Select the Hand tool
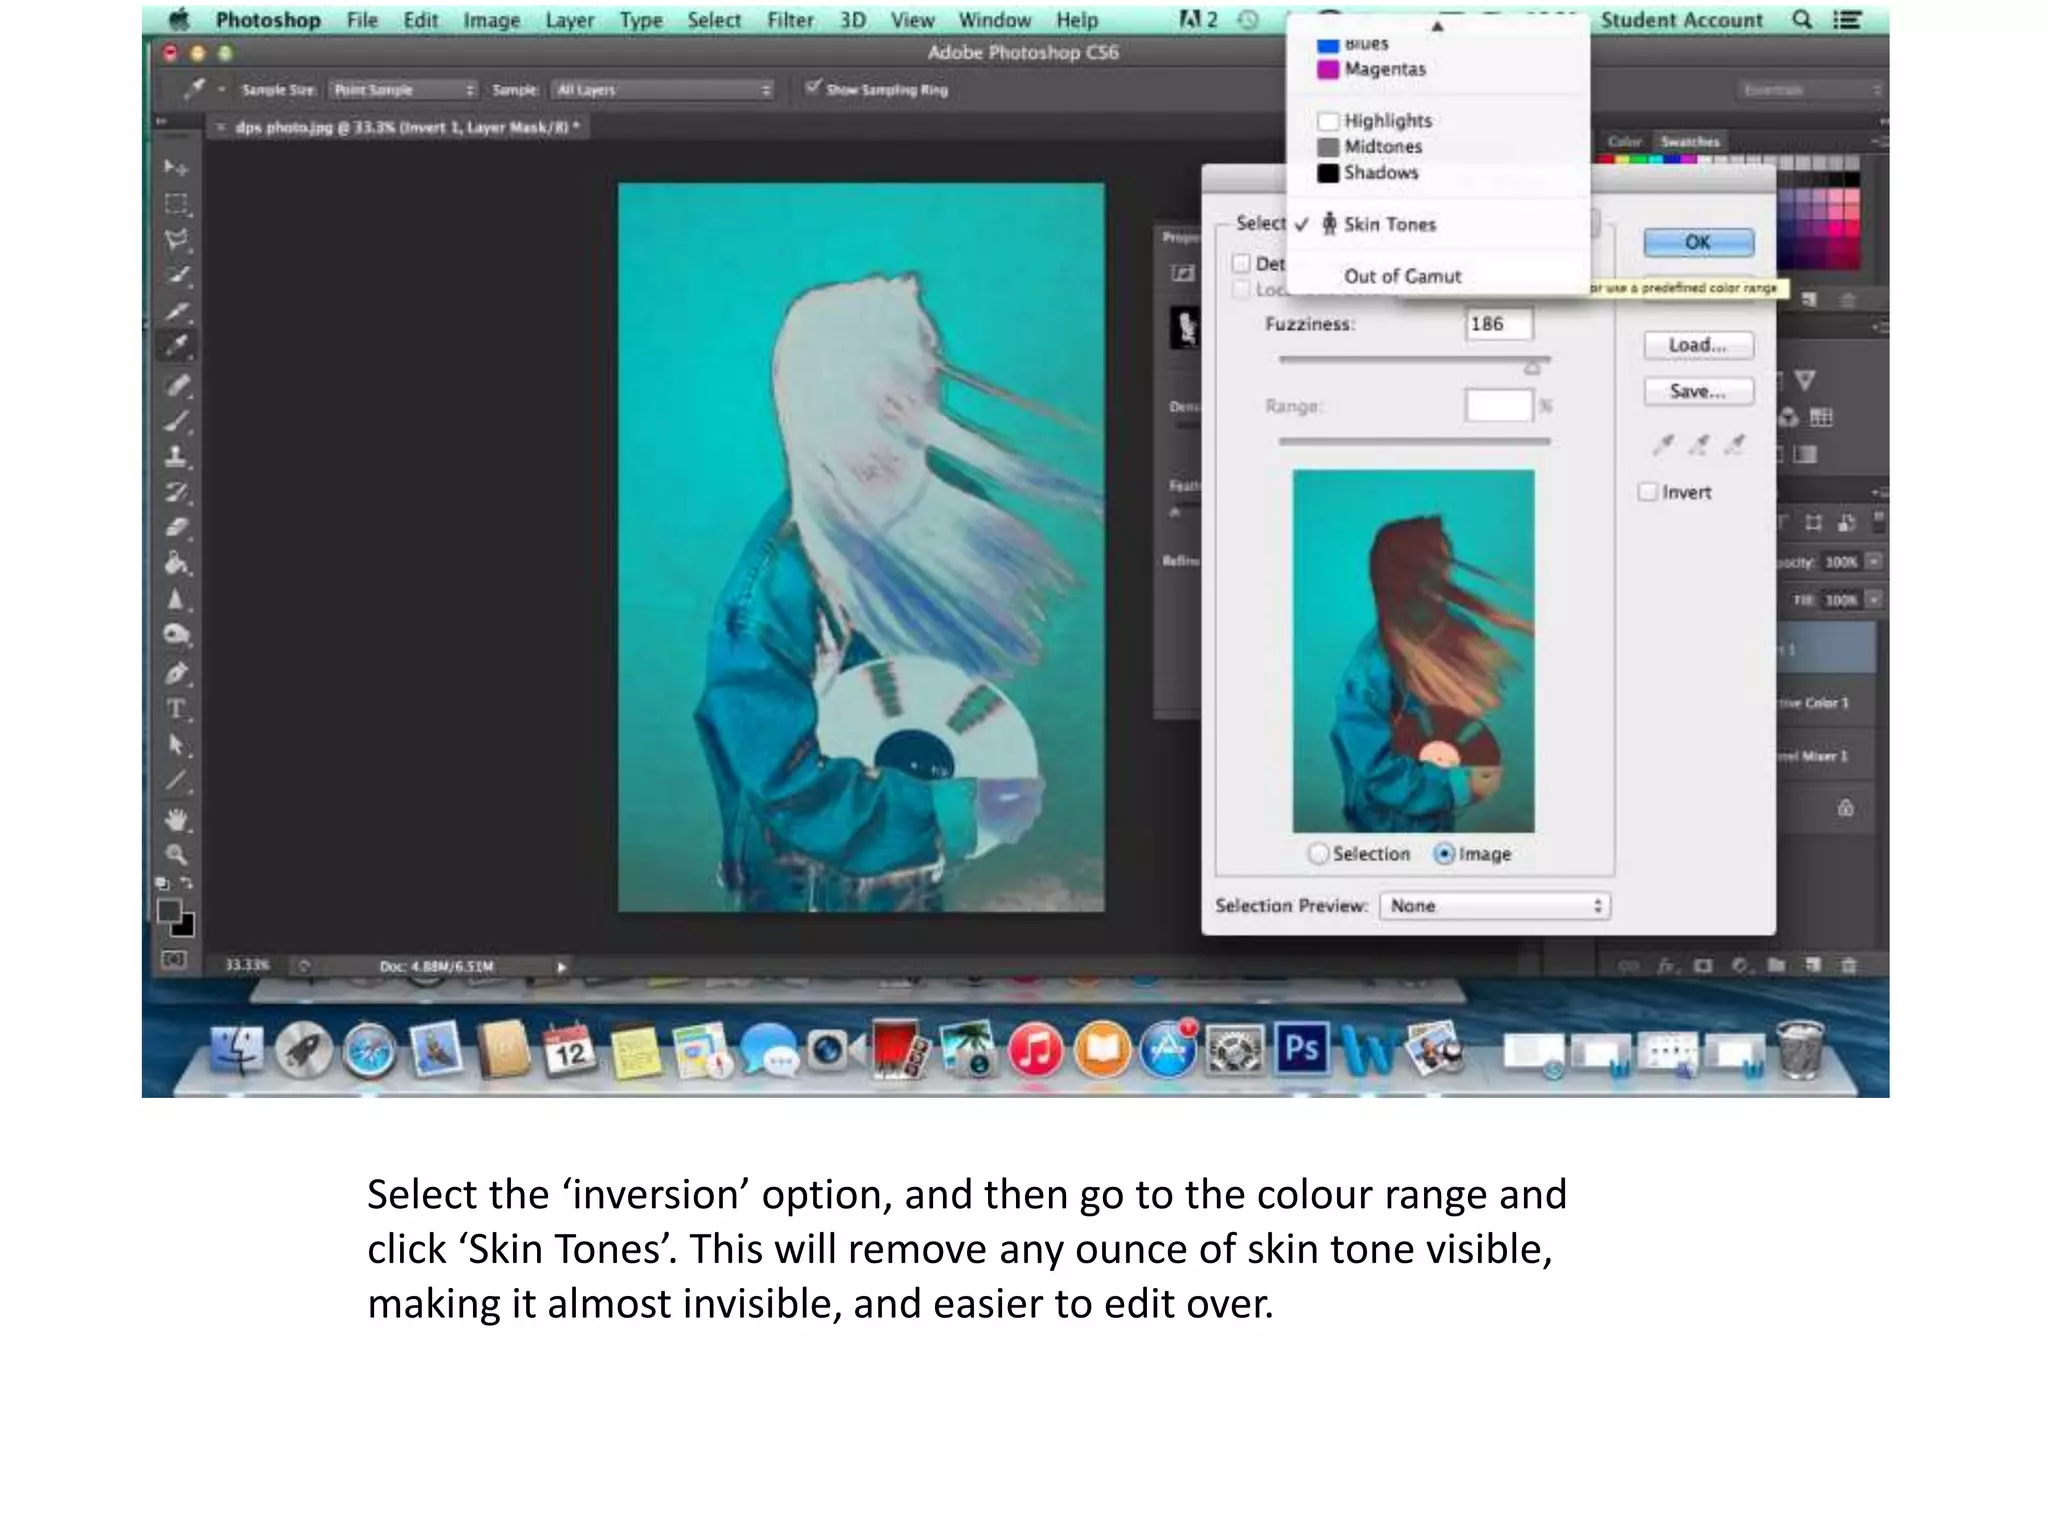Viewport: 2048px width, 1536px height. tap(176, 820)
